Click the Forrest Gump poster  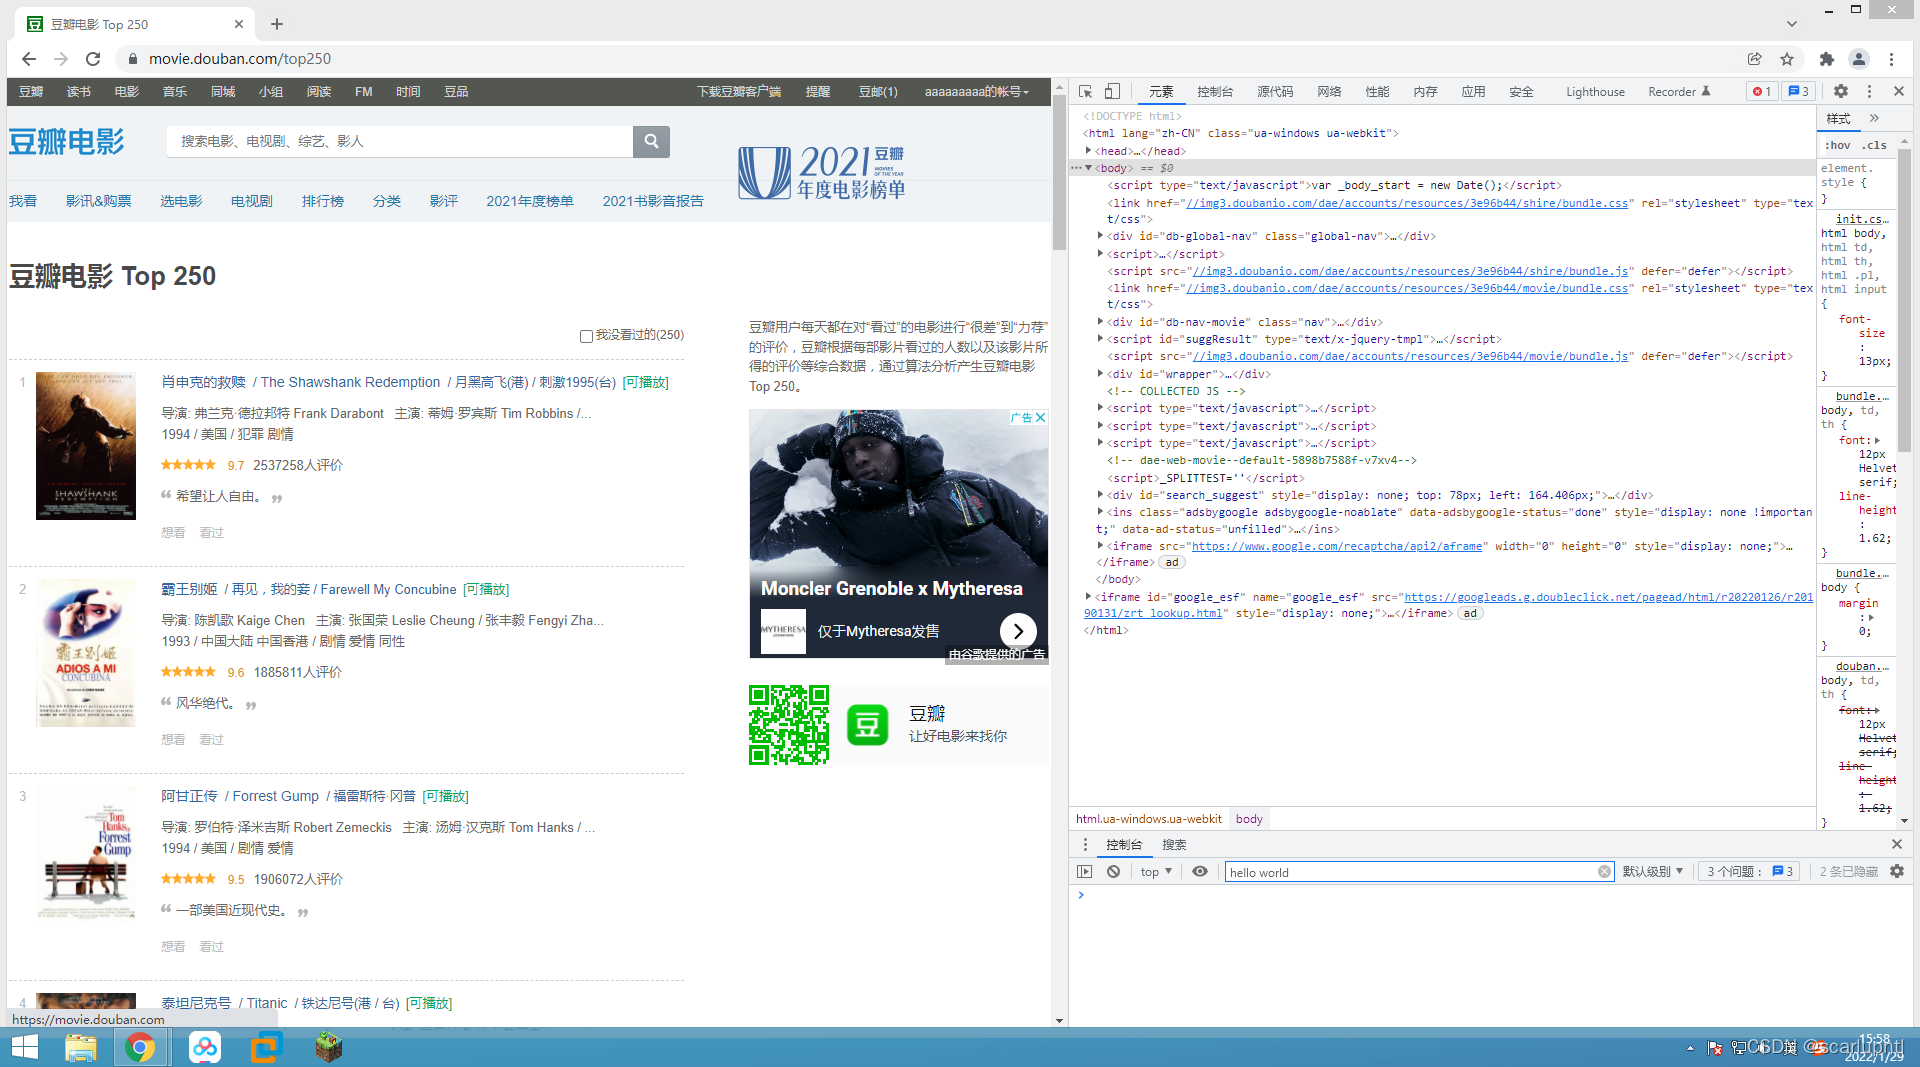86,855
